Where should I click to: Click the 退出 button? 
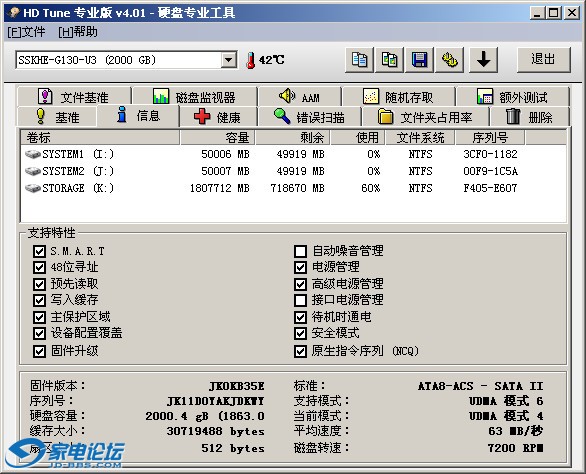tap(544, 60)
